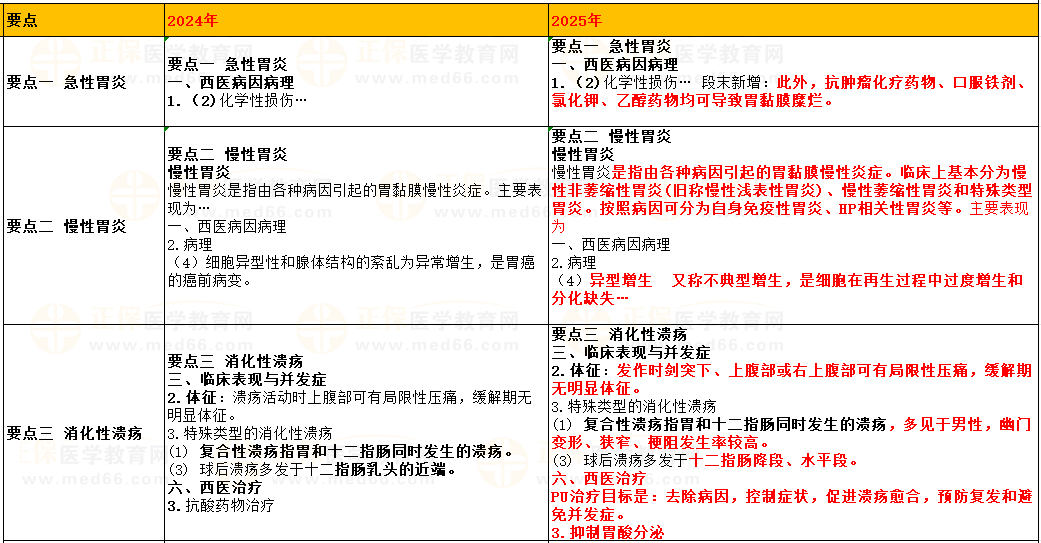Click the "要点二 慢性胃炎" row label

pos(66,226)
